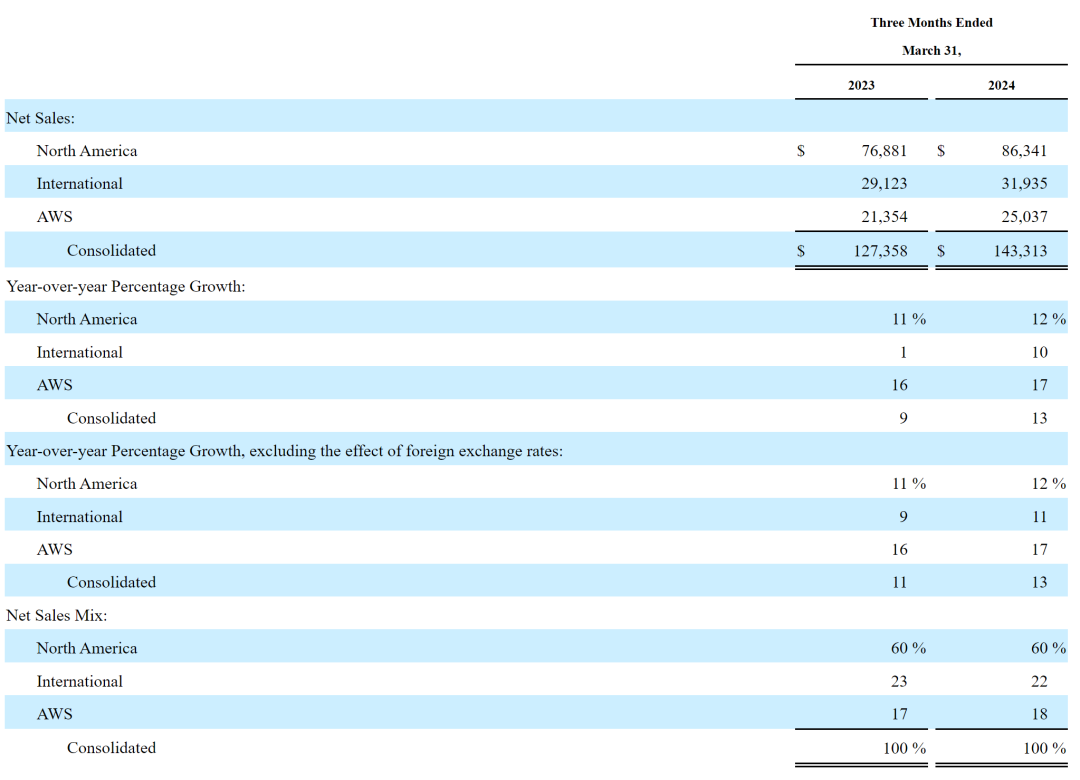This screenshot has height=780, width=1080.
Task: Select International mix value 23
Action: [899, 681]
